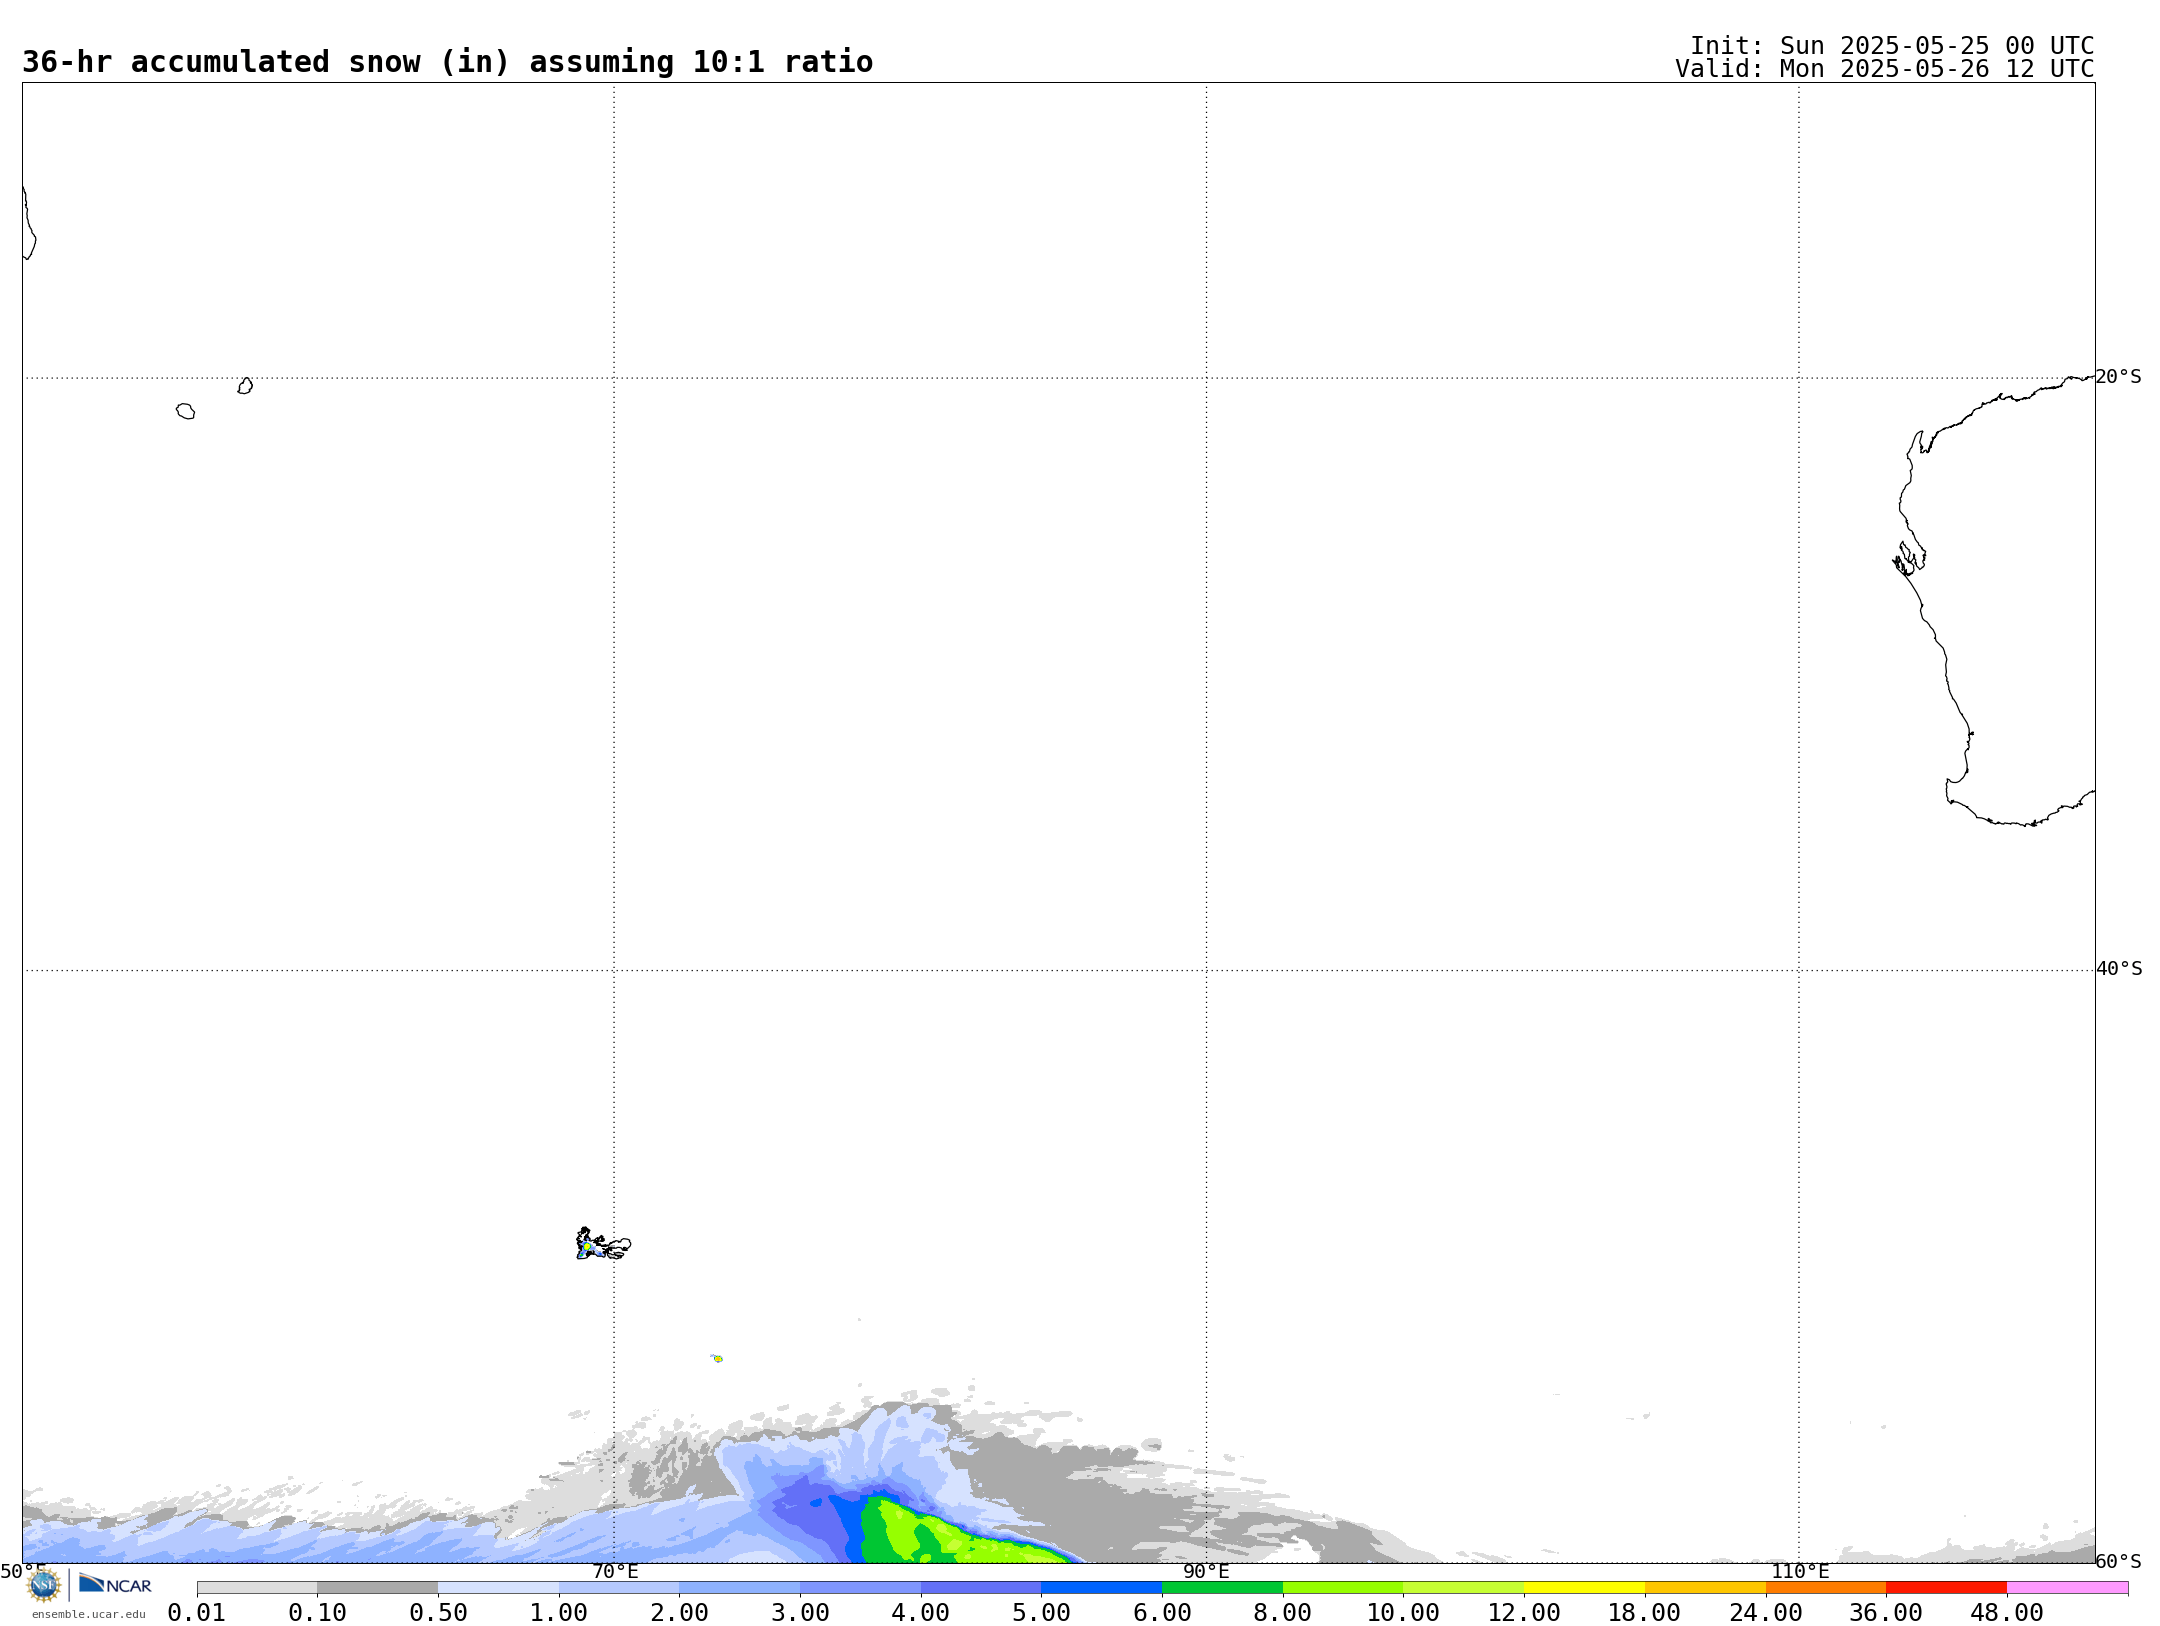Click the 20°S latitude label
The height and width of the screenshot is (1626, 2160).
tap(2119, 377)
